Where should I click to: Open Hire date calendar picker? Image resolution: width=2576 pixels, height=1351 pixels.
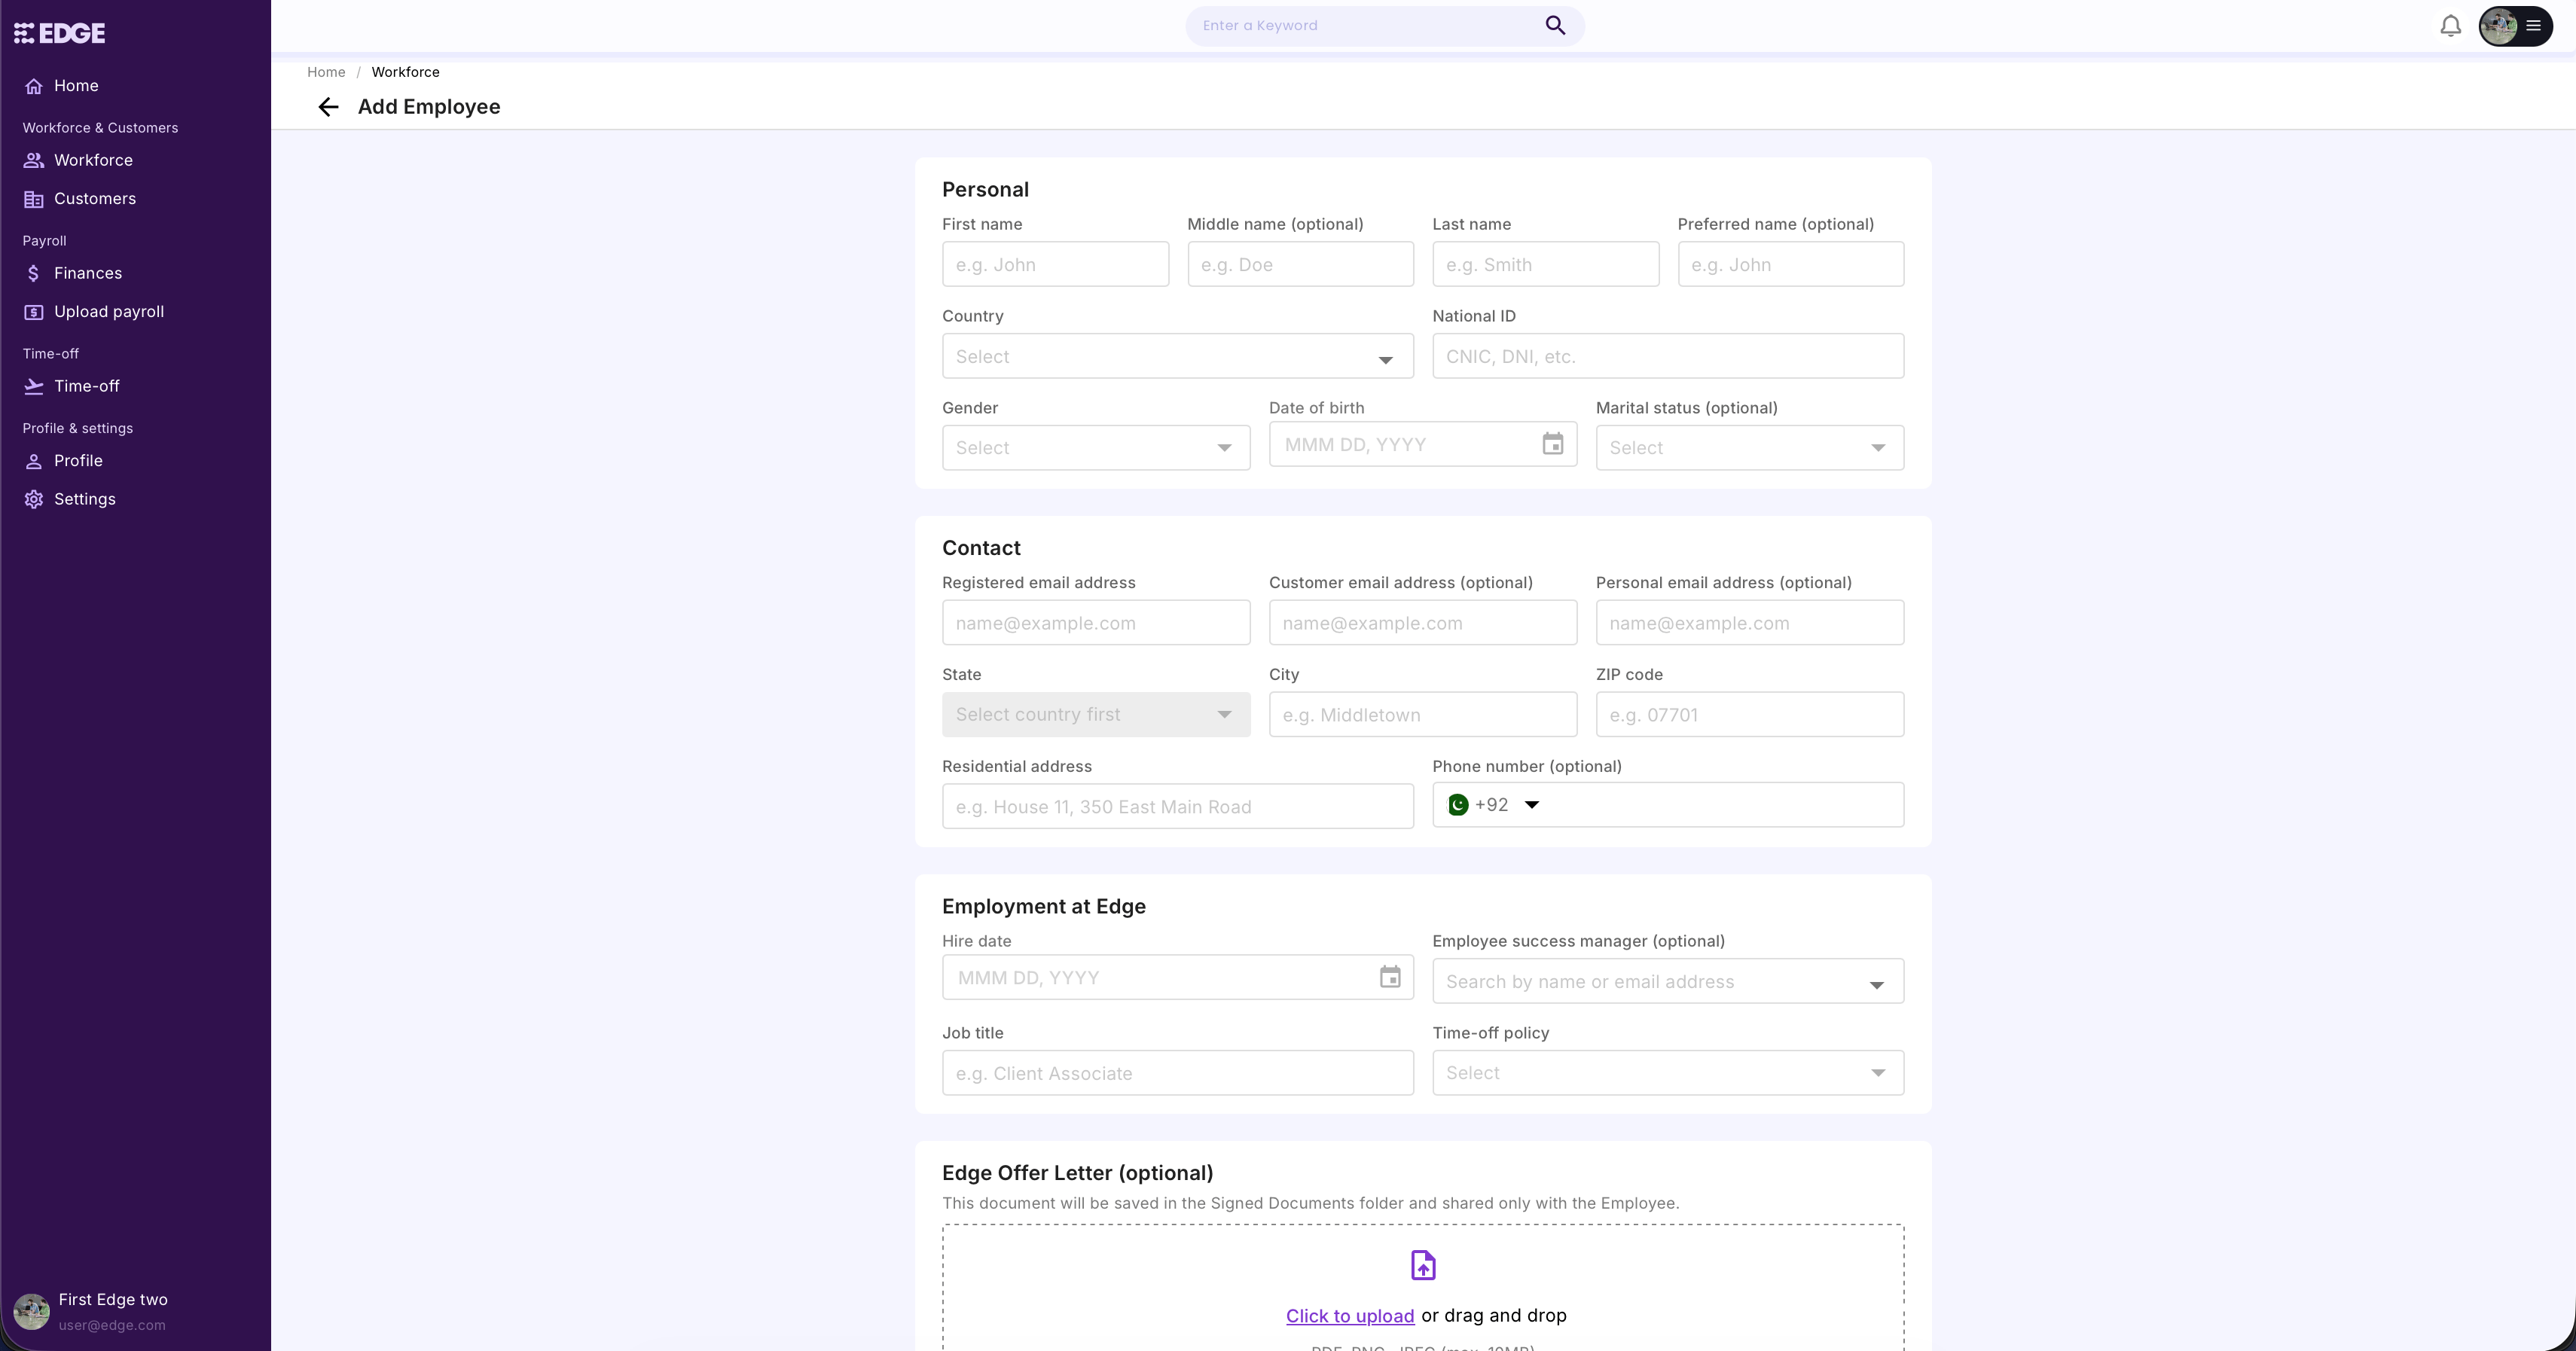click(x=1389, y=977)
